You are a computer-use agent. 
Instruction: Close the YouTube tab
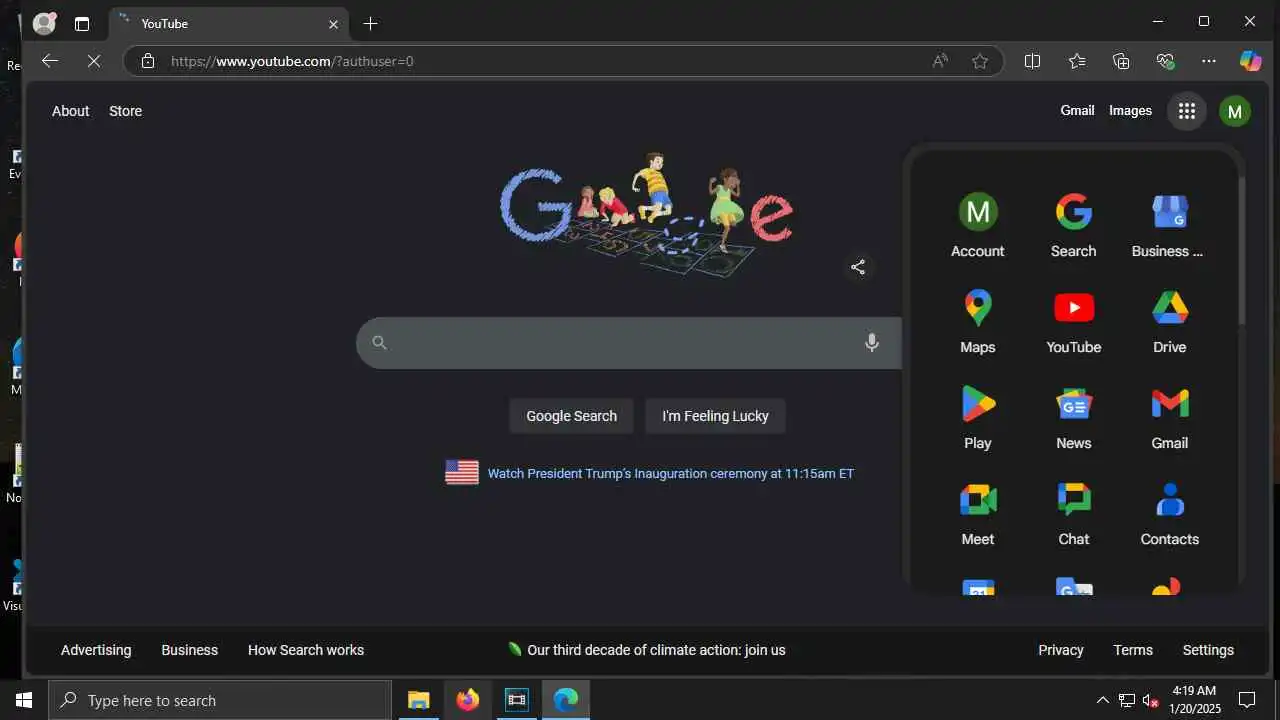334,24
